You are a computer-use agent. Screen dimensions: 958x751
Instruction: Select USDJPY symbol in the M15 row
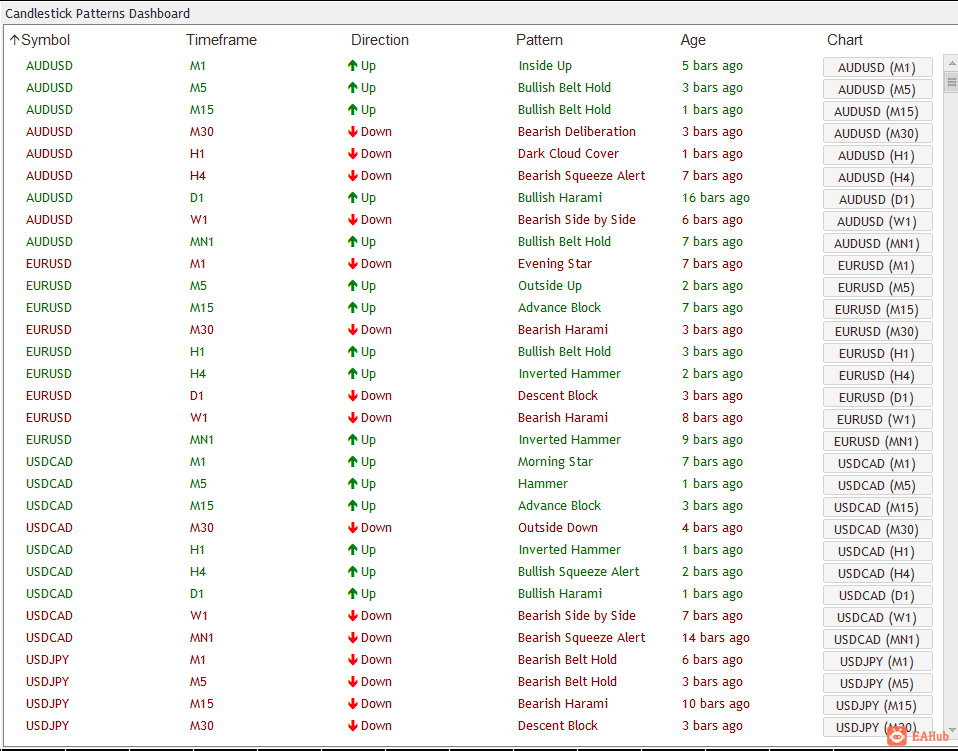click(x=48, y=704)
